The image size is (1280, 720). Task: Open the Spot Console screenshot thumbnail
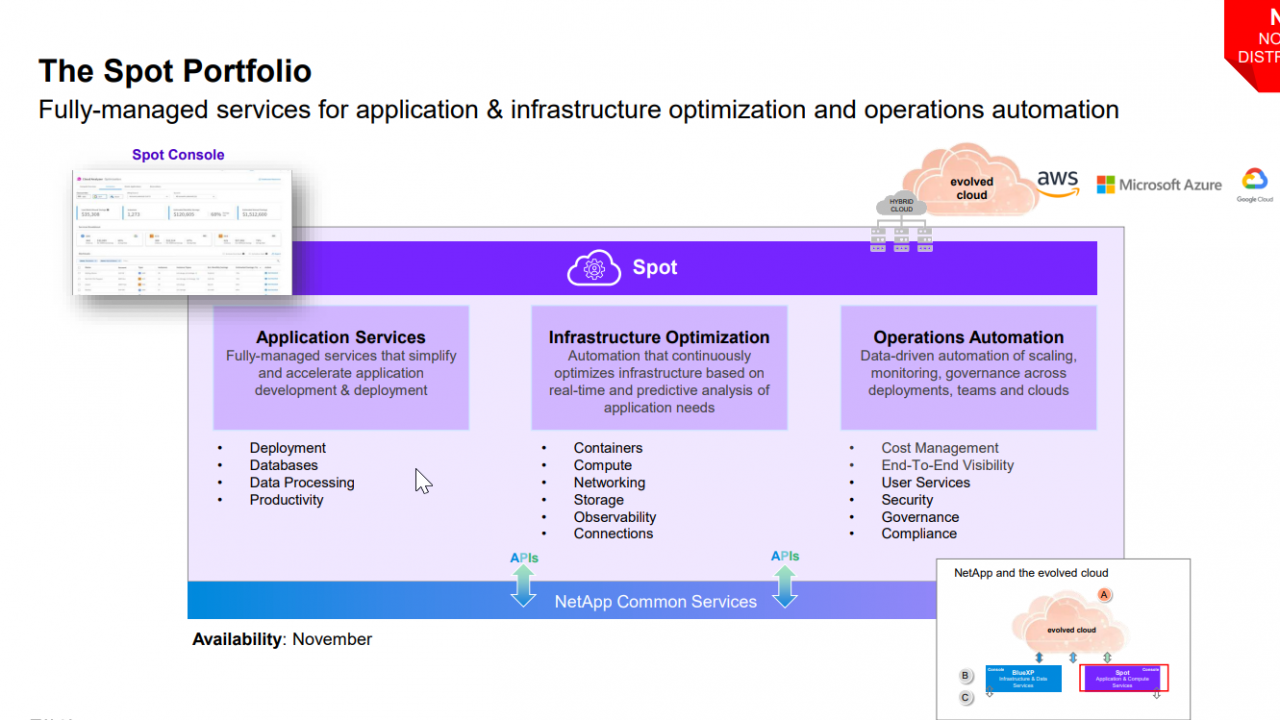coord(182,231)
